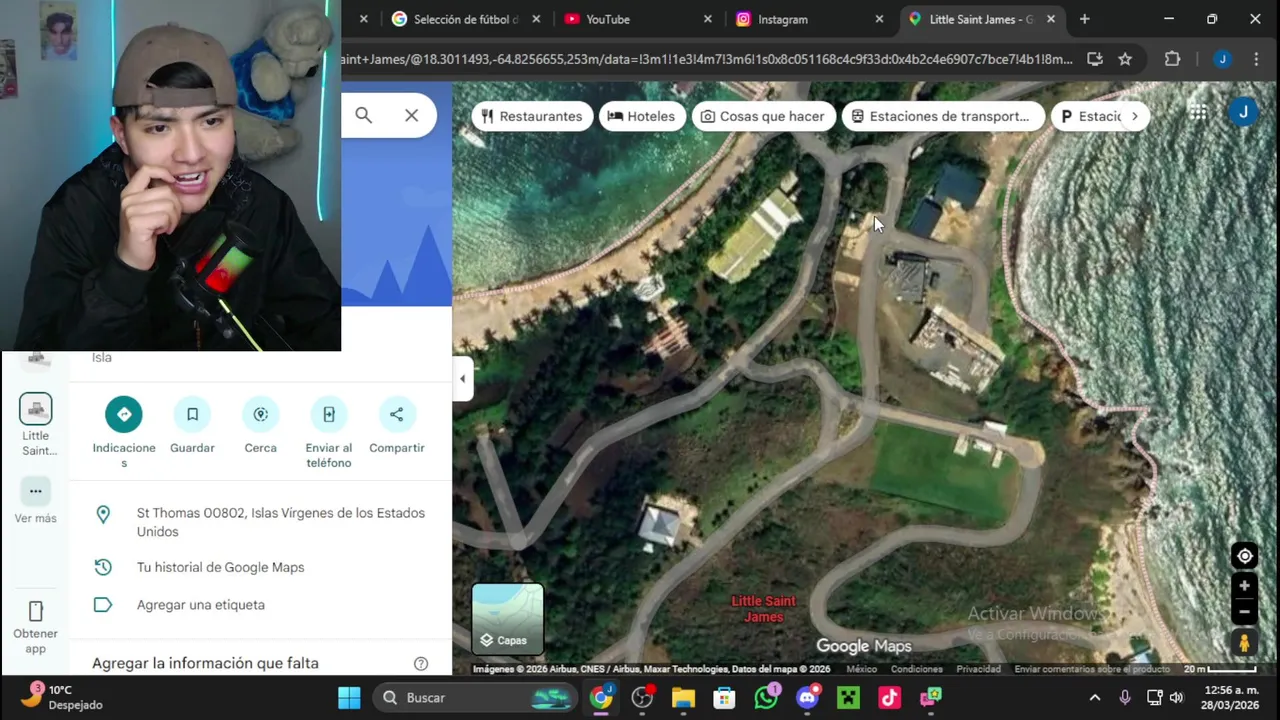Screen dimensions: 1280x720
Task: Click the Maps search magnifier icon
Action: (x=364, y=116)
